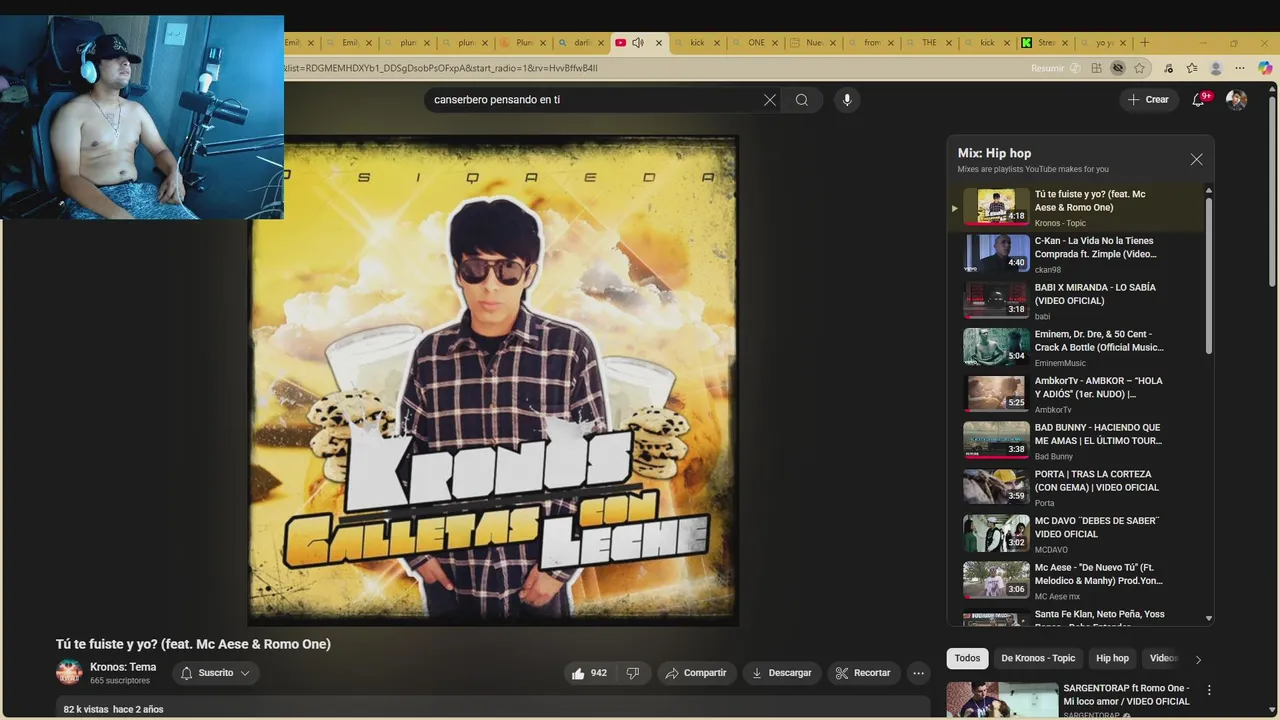Screen dimensions: 1280x720
Task: Select the De Kronos - Topic chip
Action: pyautogui.click(x=1038, y=658)
